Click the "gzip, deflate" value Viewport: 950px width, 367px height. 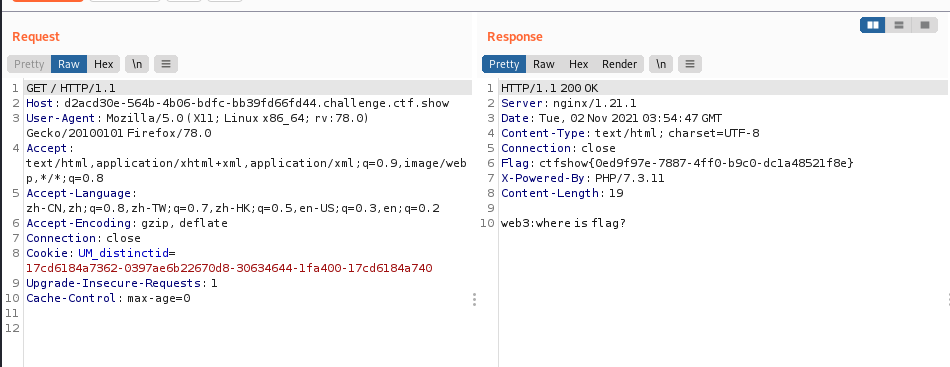[x=184, y=223]
